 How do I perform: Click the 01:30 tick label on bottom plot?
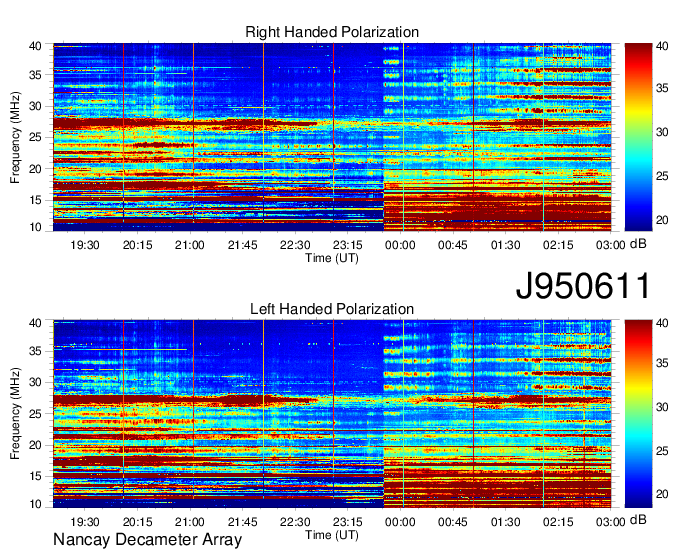[x=505, y=522]
